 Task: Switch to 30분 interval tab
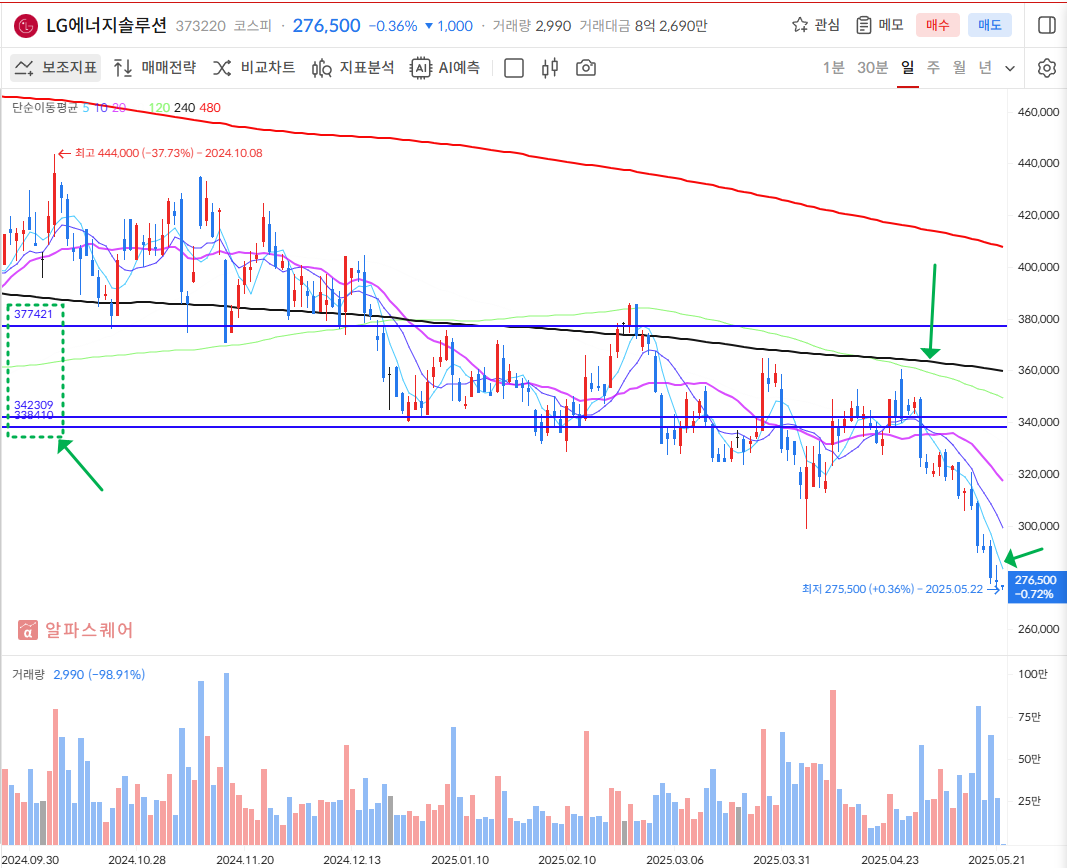[872, 67]
